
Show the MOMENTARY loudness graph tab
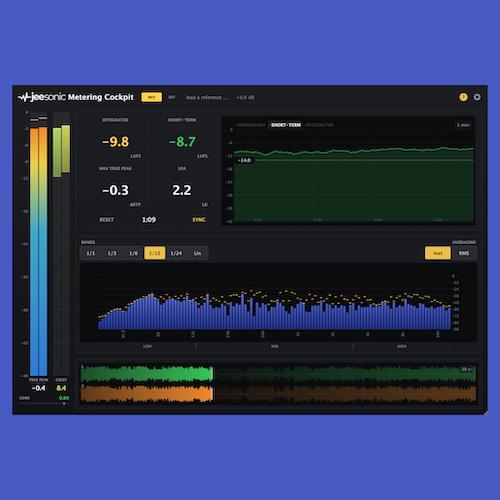252,125
